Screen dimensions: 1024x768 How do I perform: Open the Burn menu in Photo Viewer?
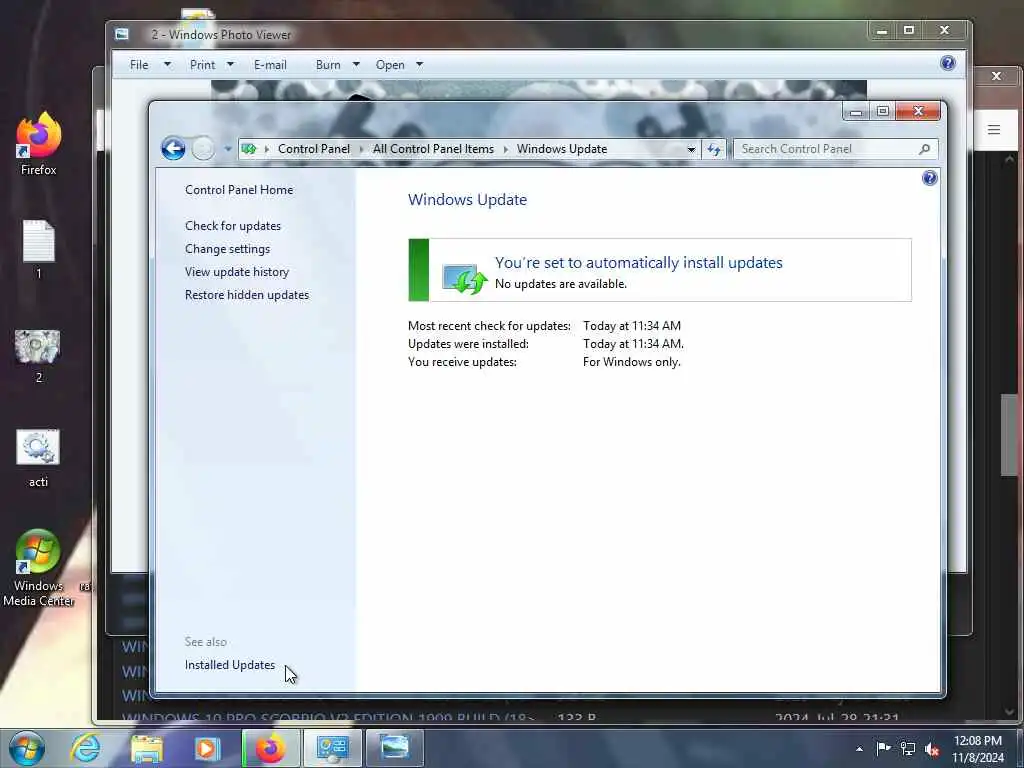[328, 65]
